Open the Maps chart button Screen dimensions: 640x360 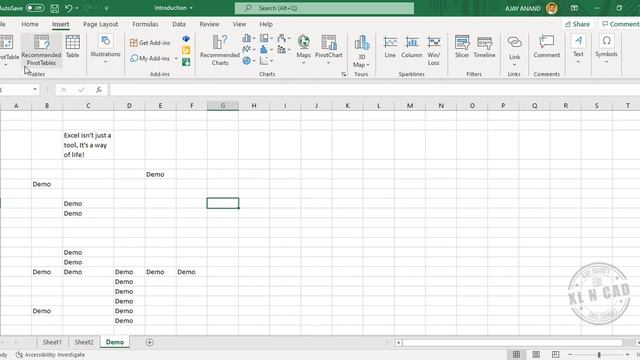tap(303, 50)
